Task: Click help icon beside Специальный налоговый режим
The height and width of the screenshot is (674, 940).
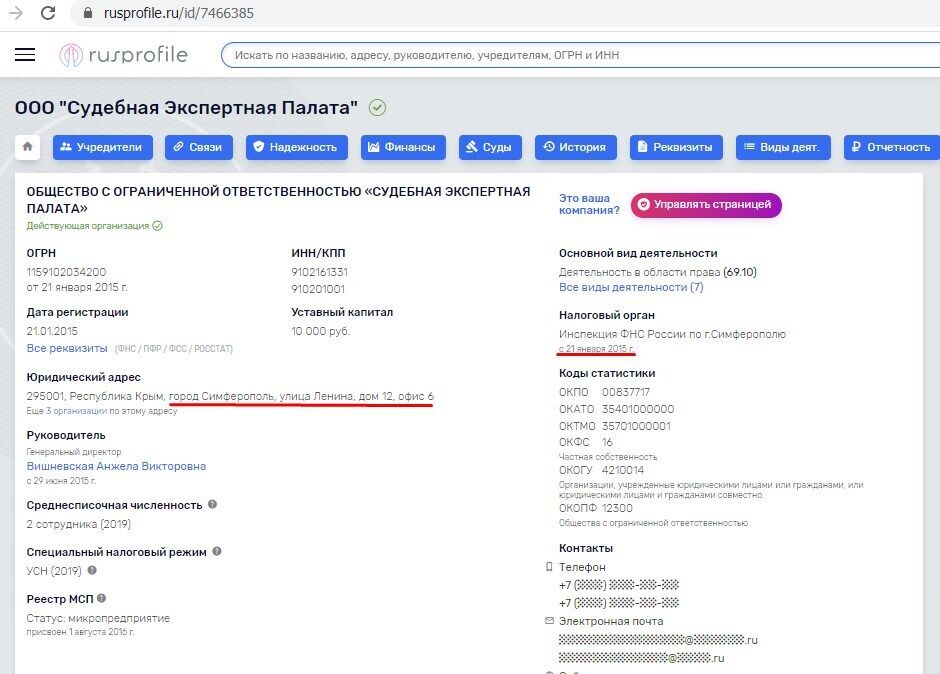Action: tap(217, 551)
